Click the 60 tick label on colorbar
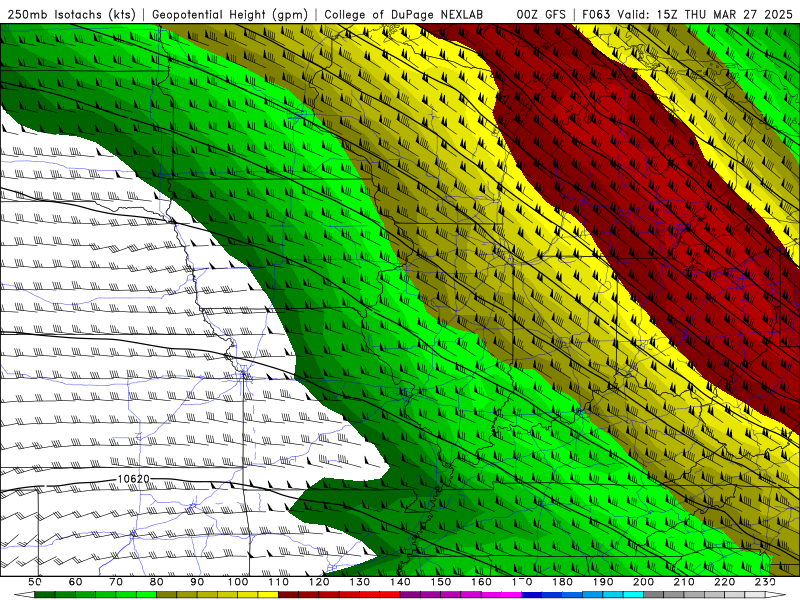This screenshot has width=800, height=600. coord(75,582)
